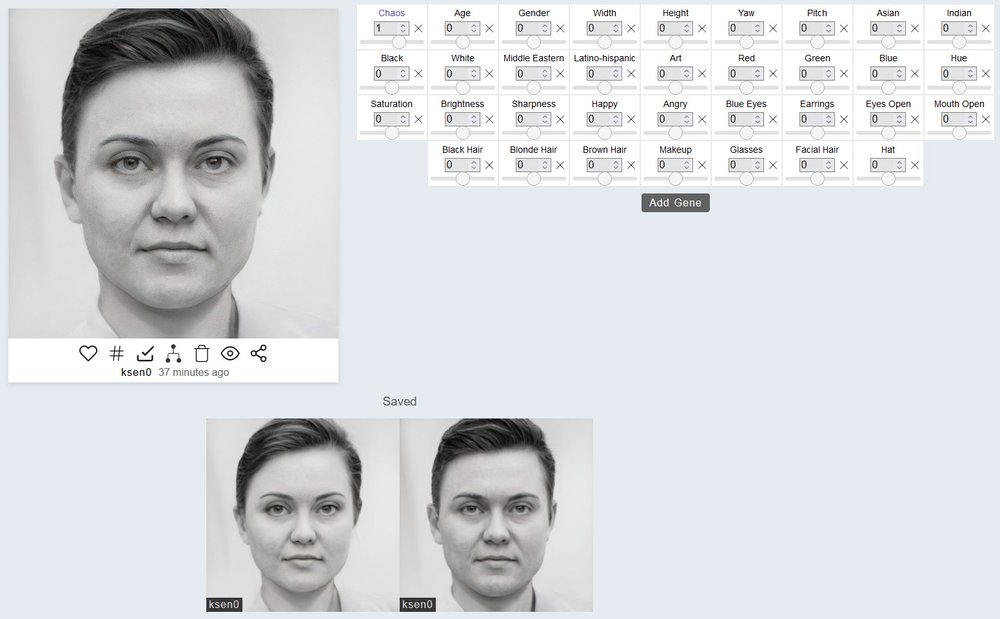Image resolution: width=1000 pixels, height=619 pixels.
Task: Adjust the Latino-hispanic slider
Action: pyautogui.click(x=605, y=88)
